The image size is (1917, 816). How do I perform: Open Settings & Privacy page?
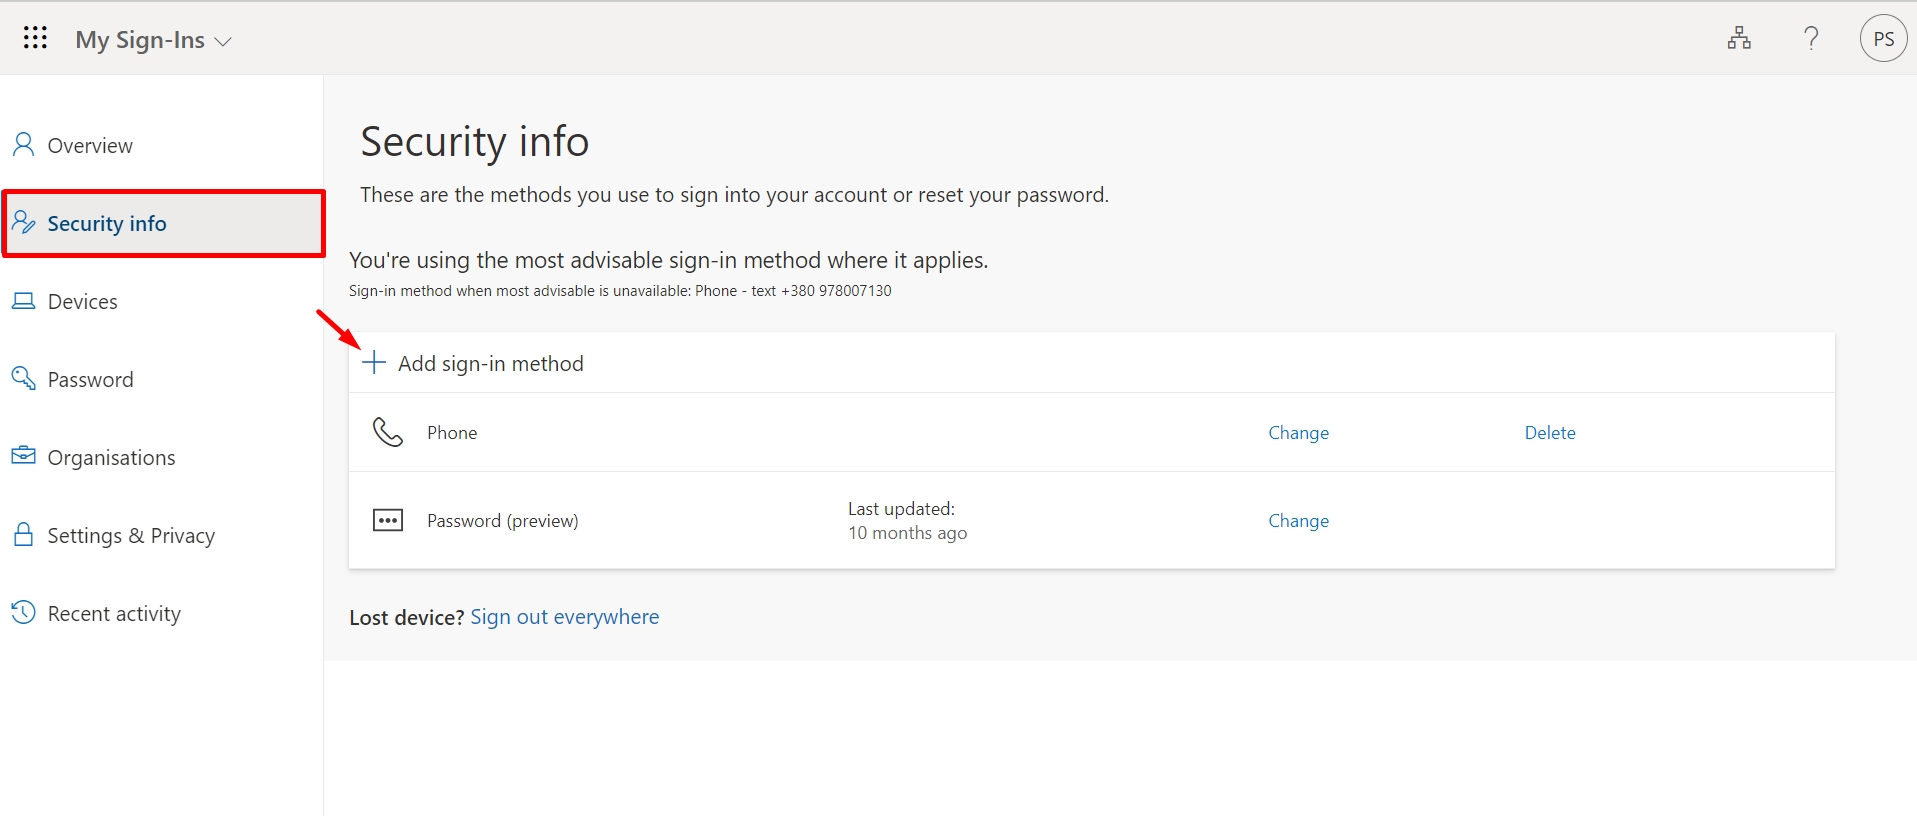pos(131,536)
